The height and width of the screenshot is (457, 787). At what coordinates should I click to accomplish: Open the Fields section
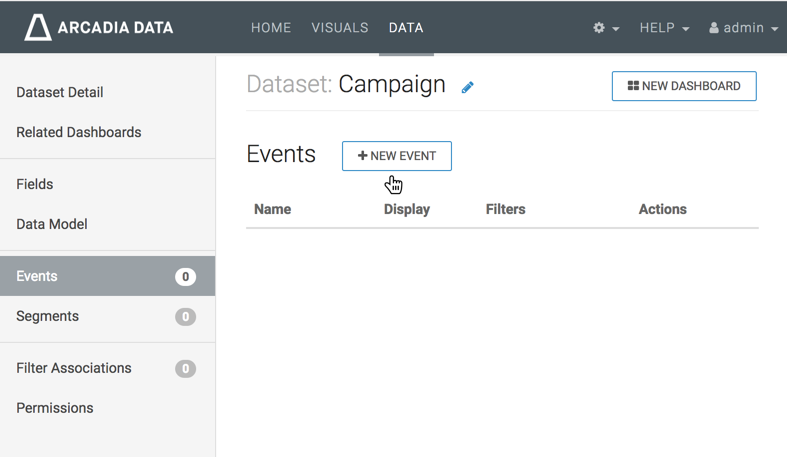point(35,184)
